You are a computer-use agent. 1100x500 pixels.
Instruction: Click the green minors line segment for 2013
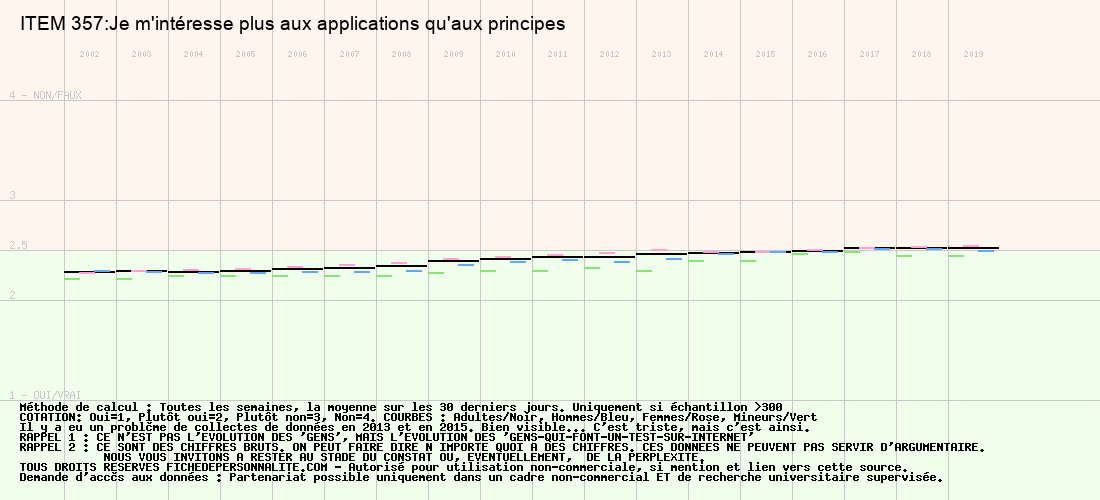[644, 271]
